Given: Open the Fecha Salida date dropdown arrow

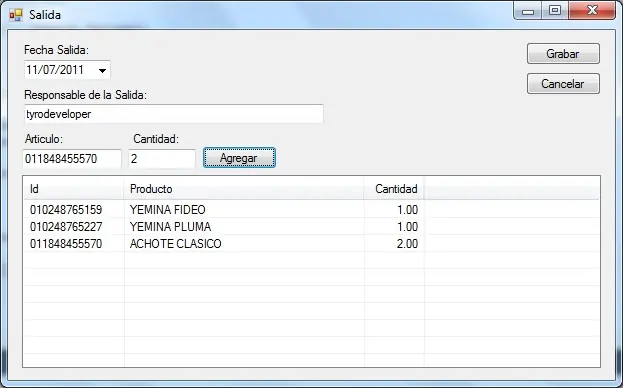Looking at the screenshot, I should click(103, 71).
